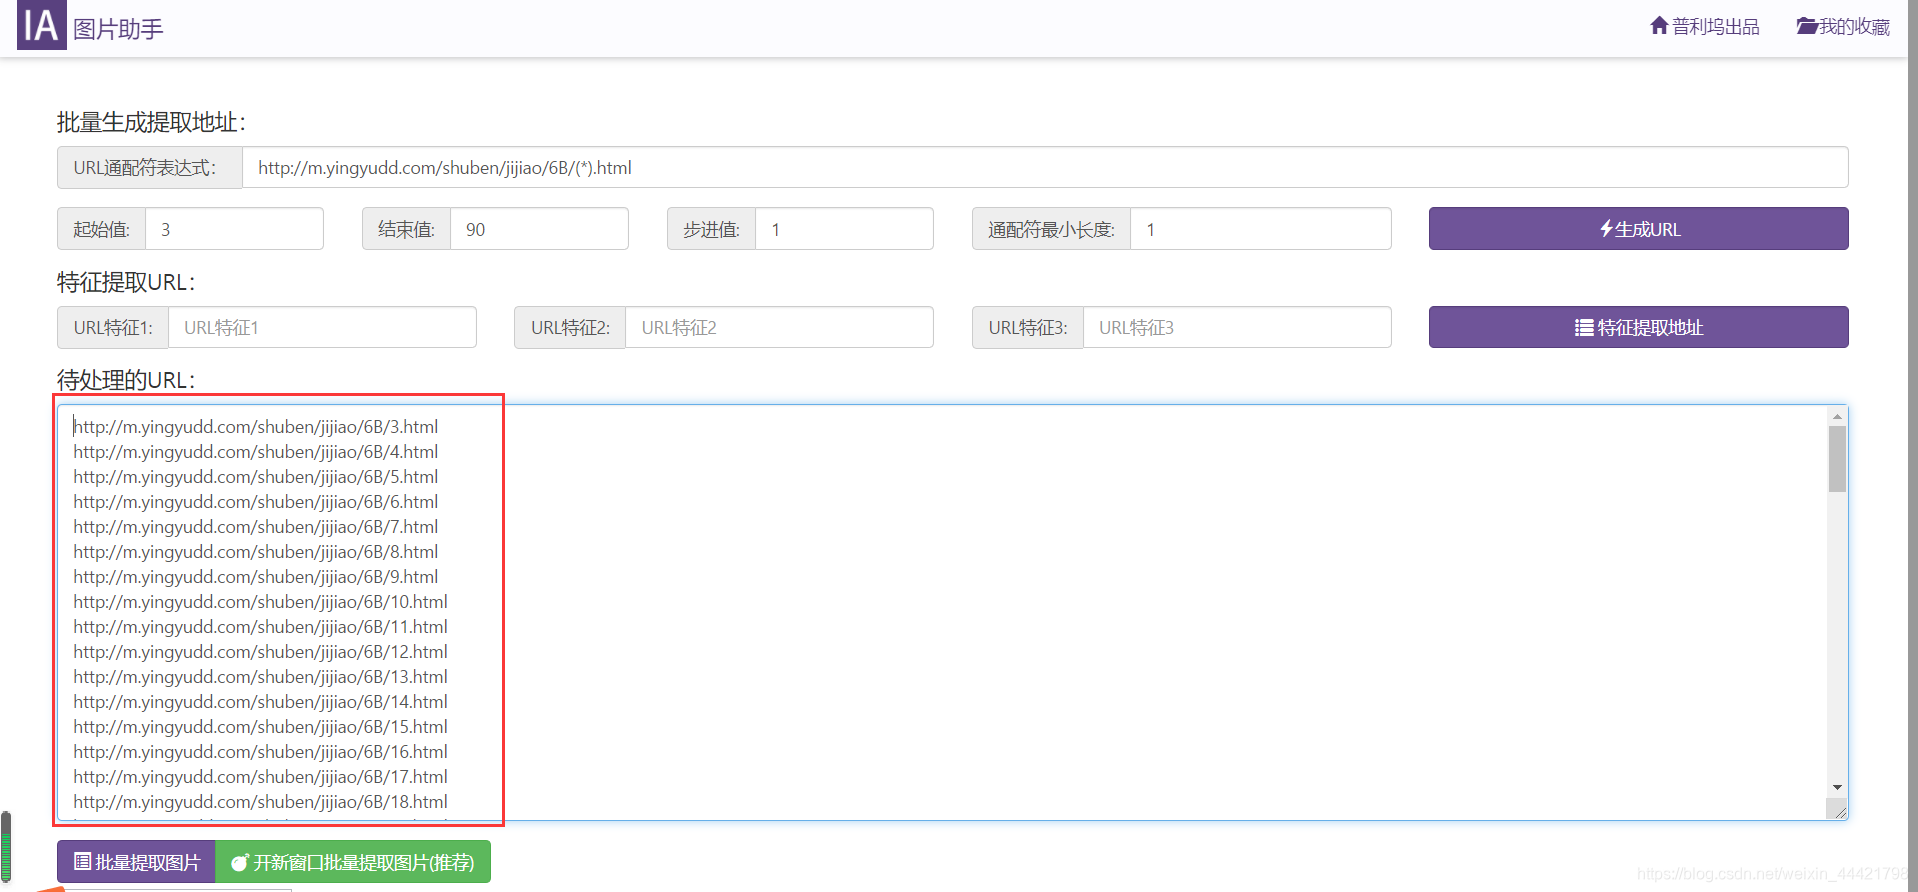Focus the URL特征1 input field

[322, 327]
